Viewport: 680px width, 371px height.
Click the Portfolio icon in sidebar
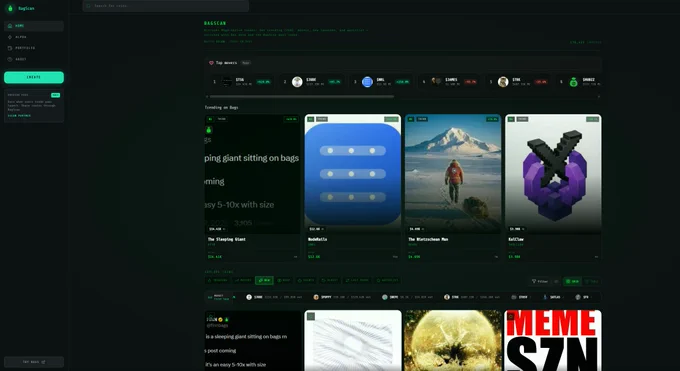(x=10, y=48)
